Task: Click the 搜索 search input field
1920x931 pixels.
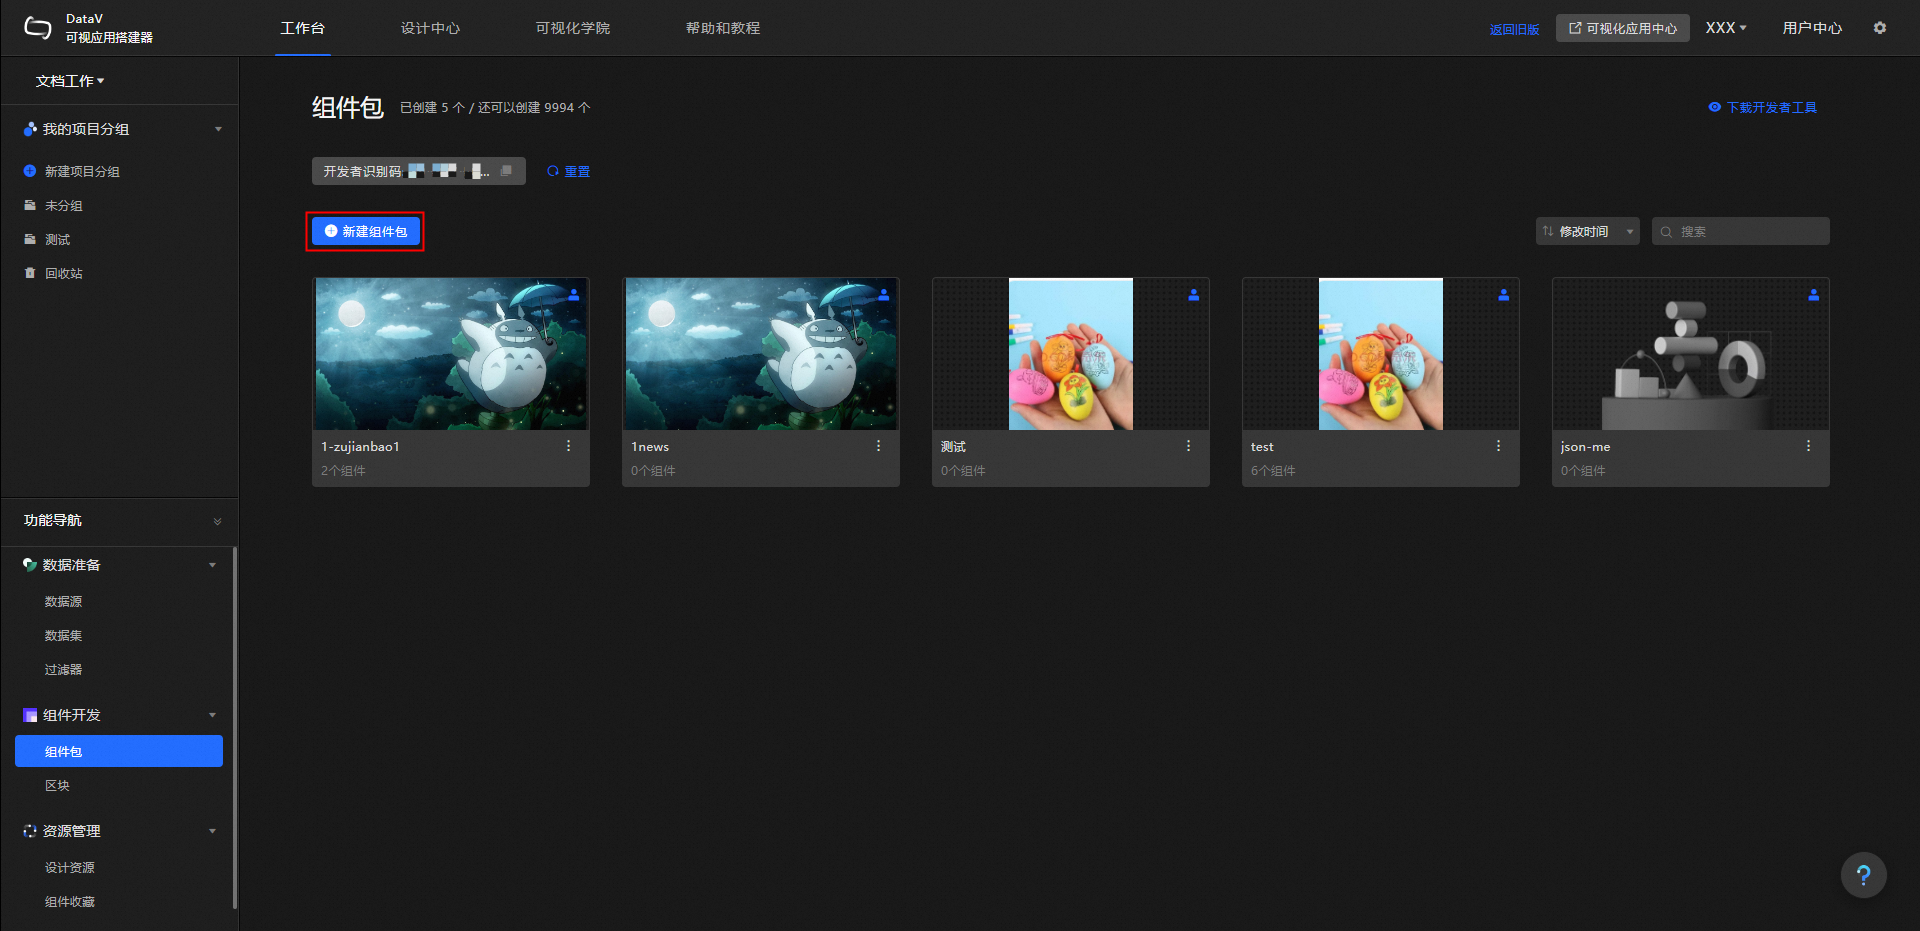Action: click(1741, 231)
